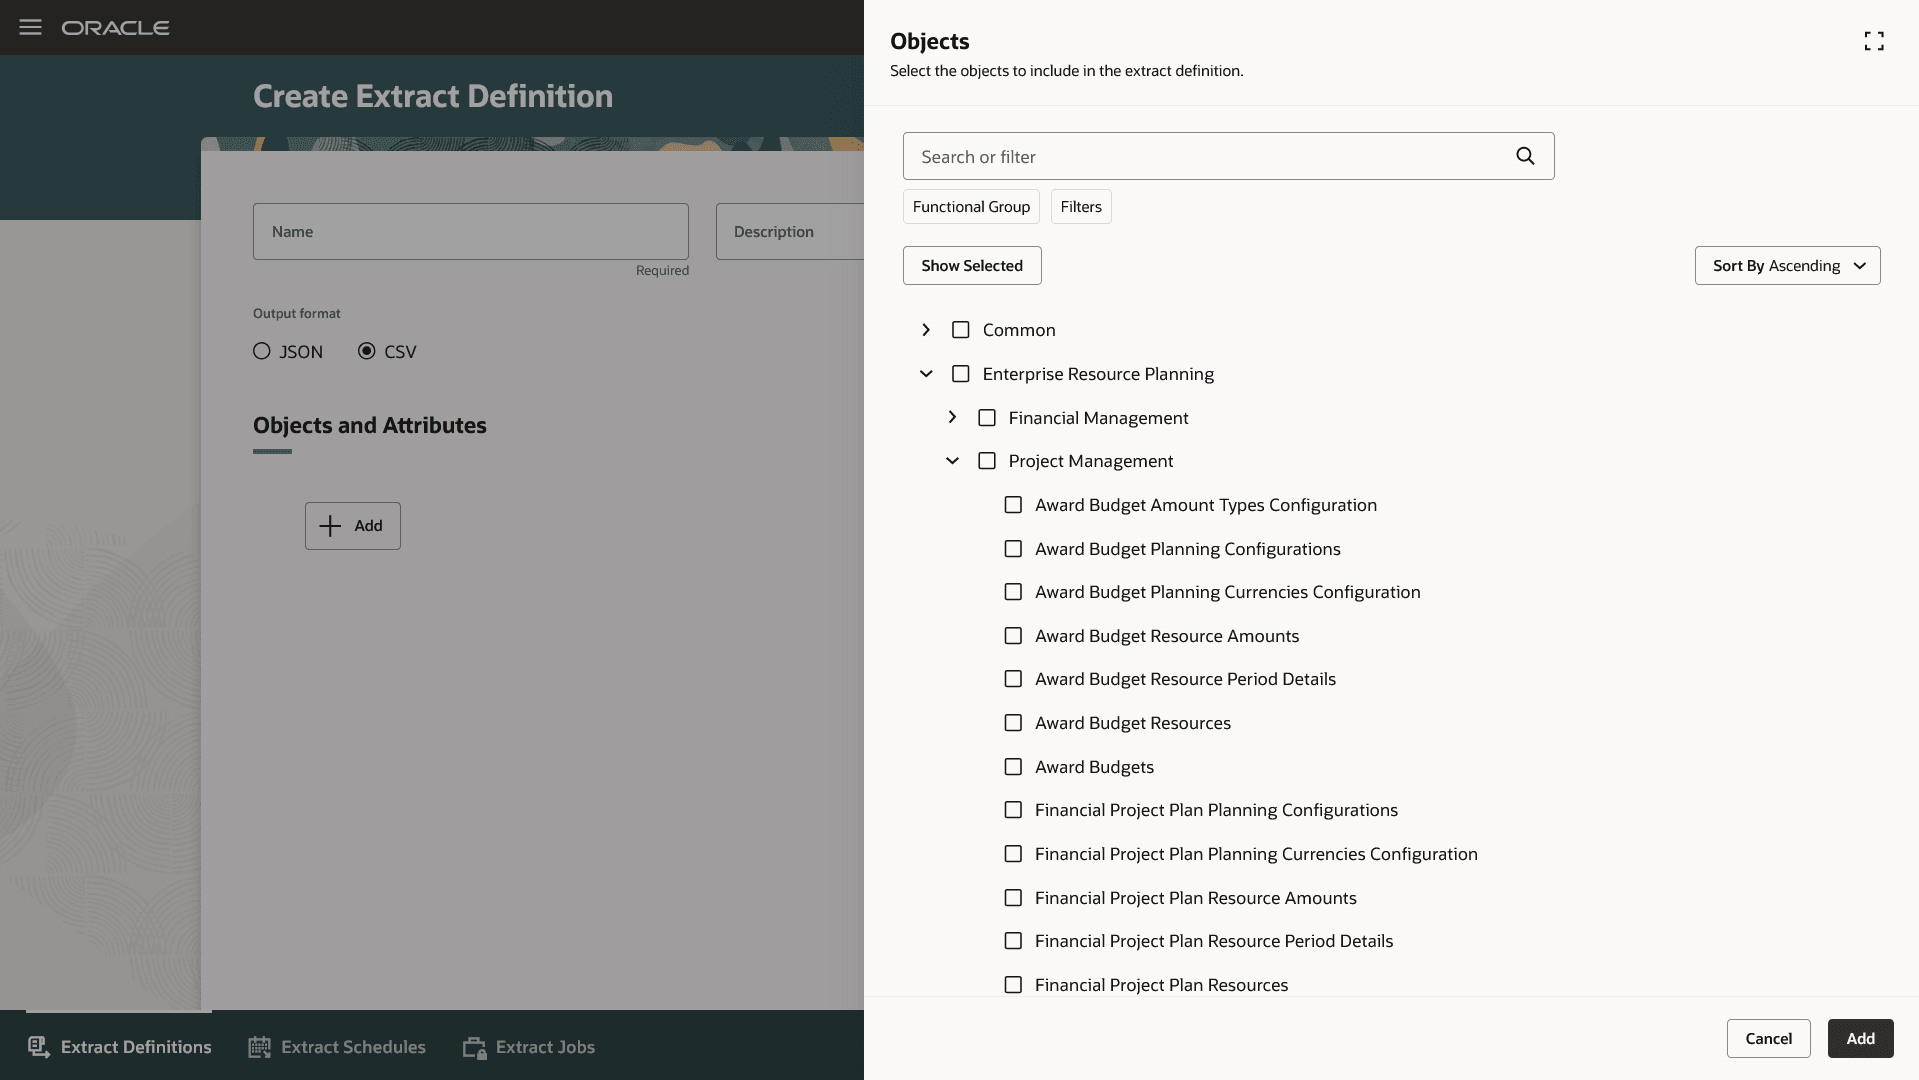Click the plus Add button under Objects and Attributes

(x=353, y=526)
